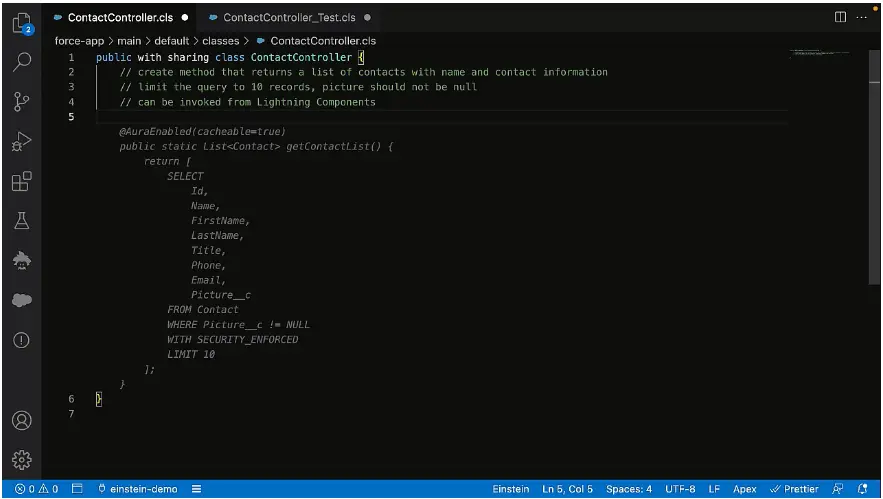Viewport: 883px width, 499px height.
Task: Open the Einstein sidebar panel
Action: point(21,261)
